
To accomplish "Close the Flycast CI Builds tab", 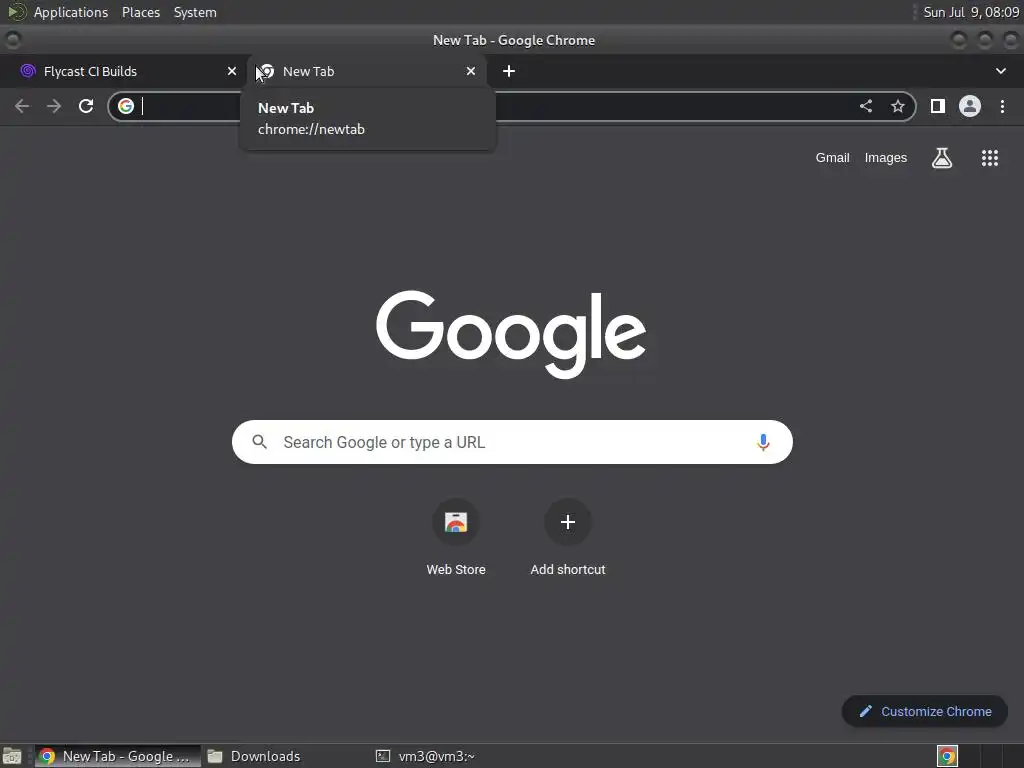I will pyautogui.click(x=232, y=71).
